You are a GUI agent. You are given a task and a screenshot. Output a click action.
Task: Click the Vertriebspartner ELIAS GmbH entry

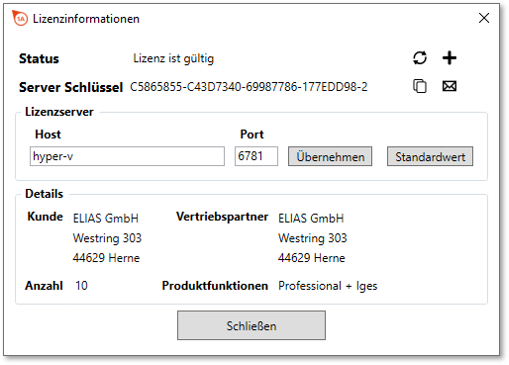point(311,218)
